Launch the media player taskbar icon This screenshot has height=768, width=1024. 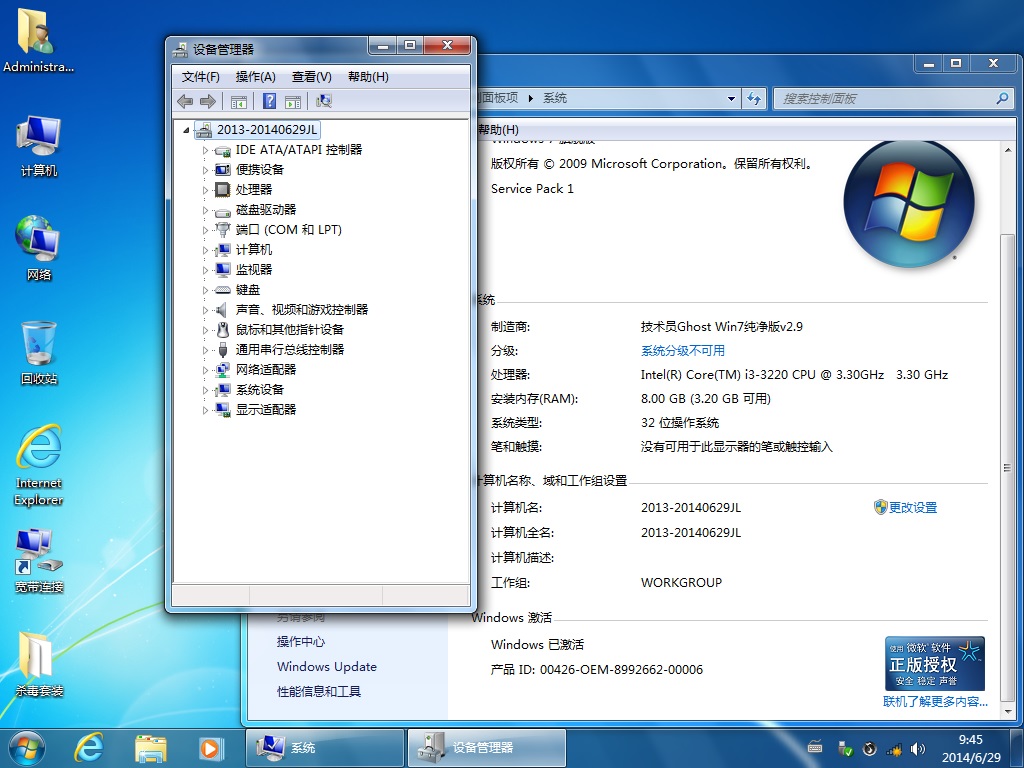click(210, 747)
